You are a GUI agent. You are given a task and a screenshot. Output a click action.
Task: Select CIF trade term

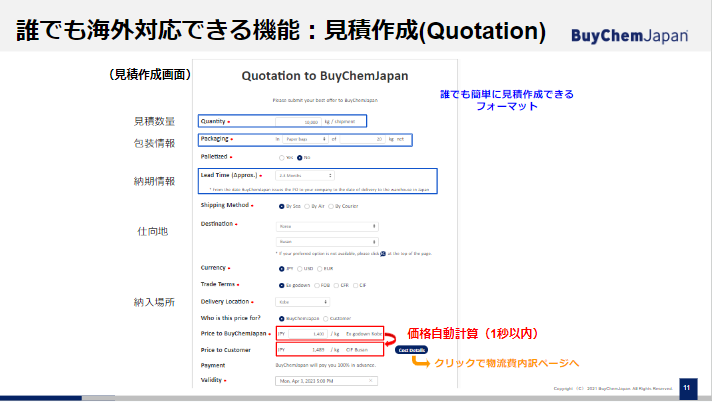click(356, 286)
